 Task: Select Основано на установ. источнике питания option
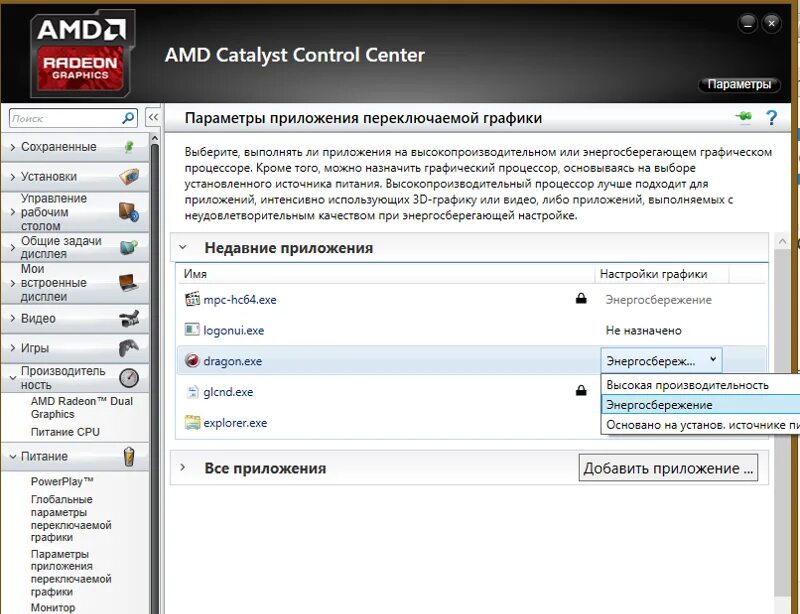pyautogui.click(x=701, y=425)
